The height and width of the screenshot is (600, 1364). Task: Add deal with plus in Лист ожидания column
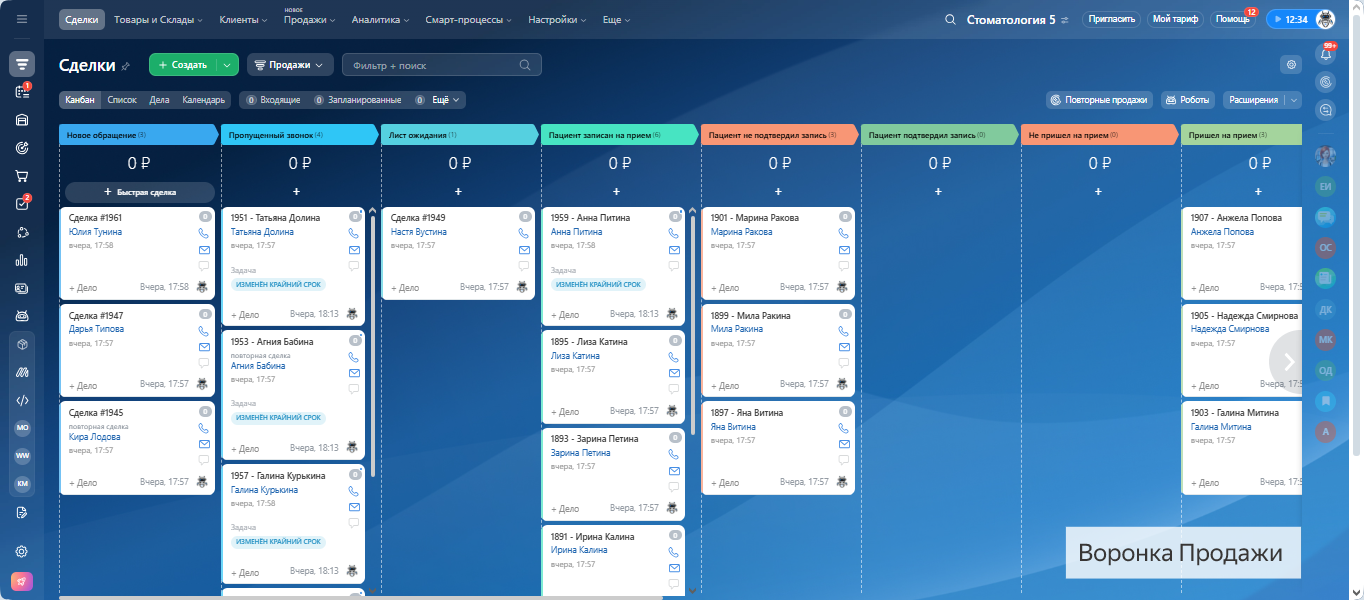click(458, 191)
